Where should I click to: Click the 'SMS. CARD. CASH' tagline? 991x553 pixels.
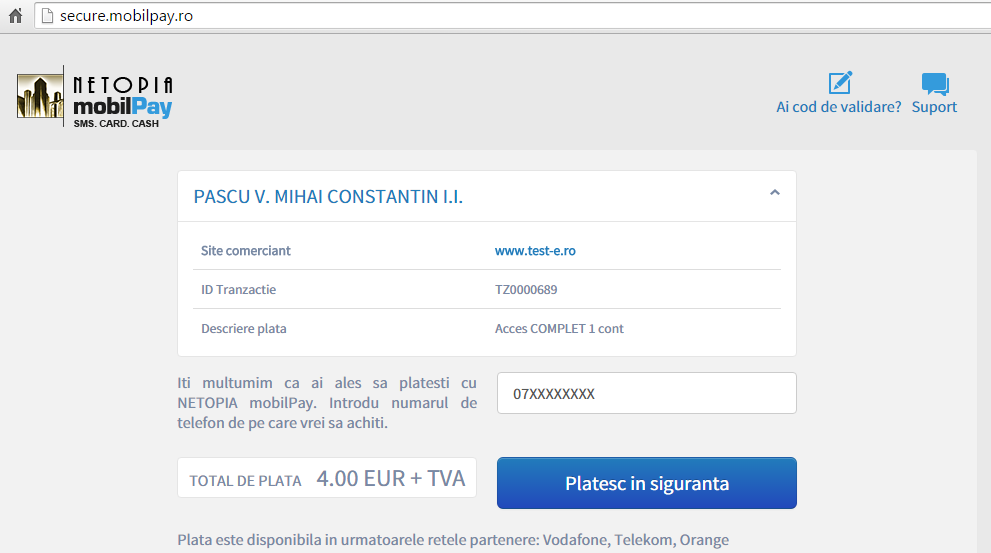click(116, 123)
